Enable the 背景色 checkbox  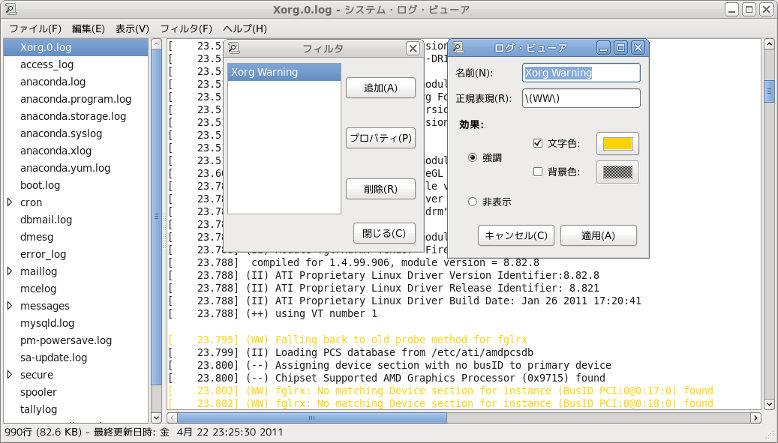tap(538, 172)
